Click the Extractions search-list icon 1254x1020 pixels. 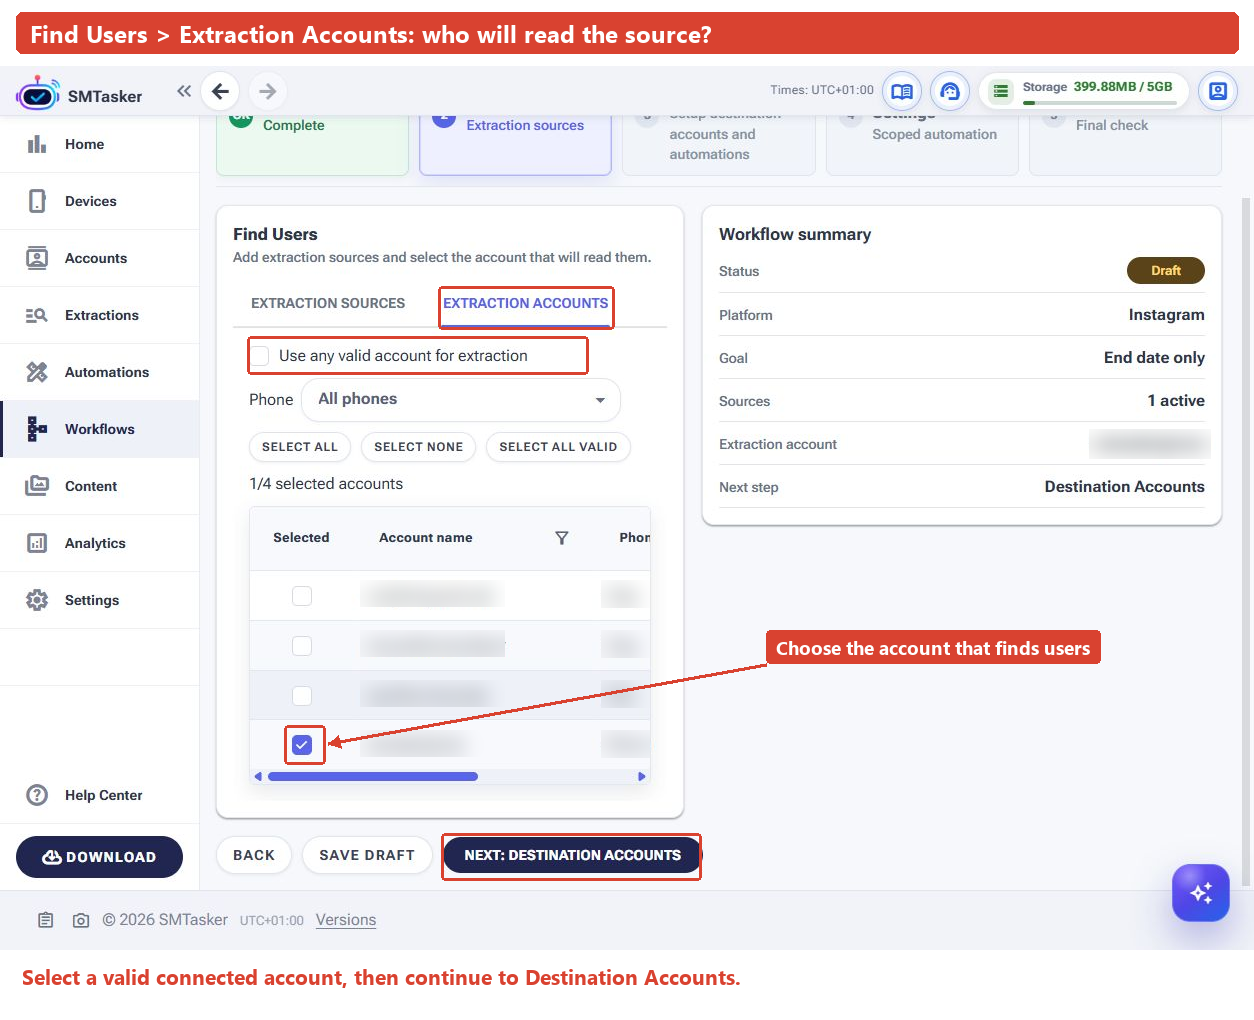(37, 315)
